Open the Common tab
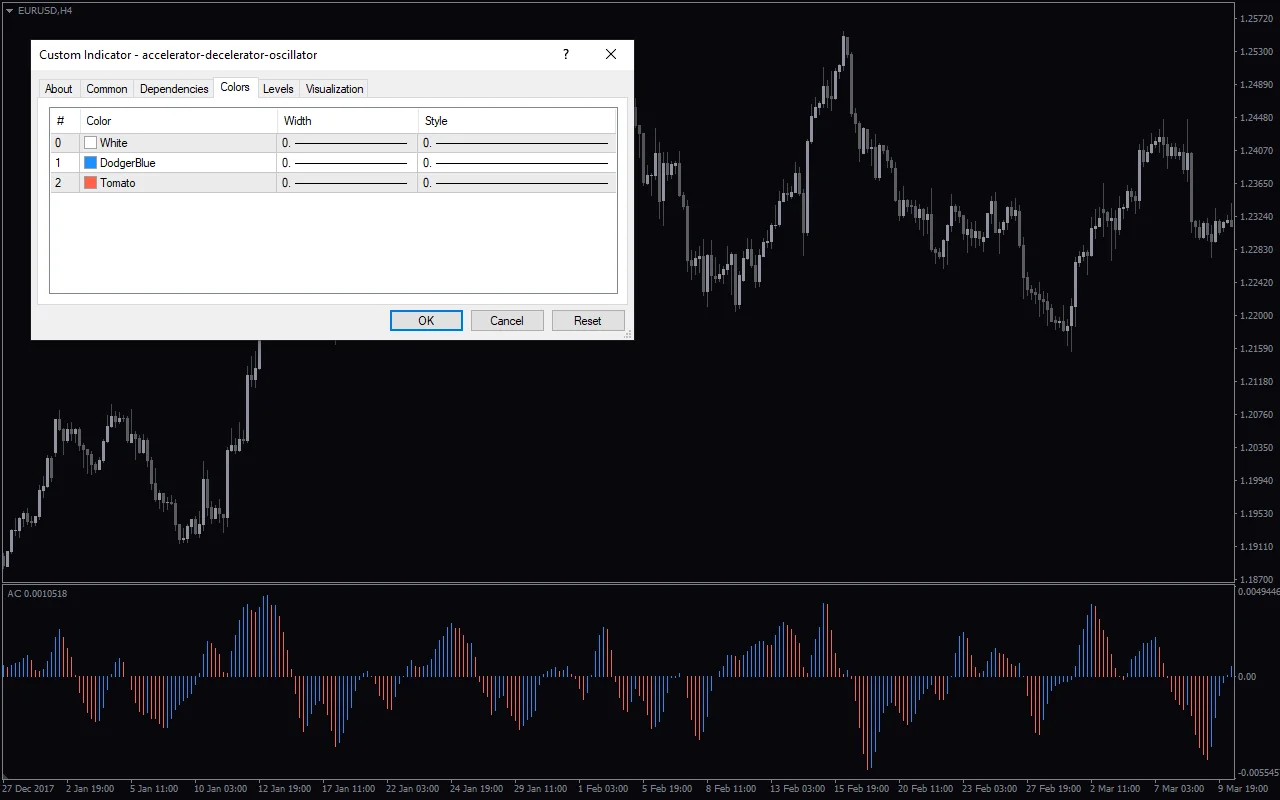The image size is (1280, 800). click(x=106, y=88)
